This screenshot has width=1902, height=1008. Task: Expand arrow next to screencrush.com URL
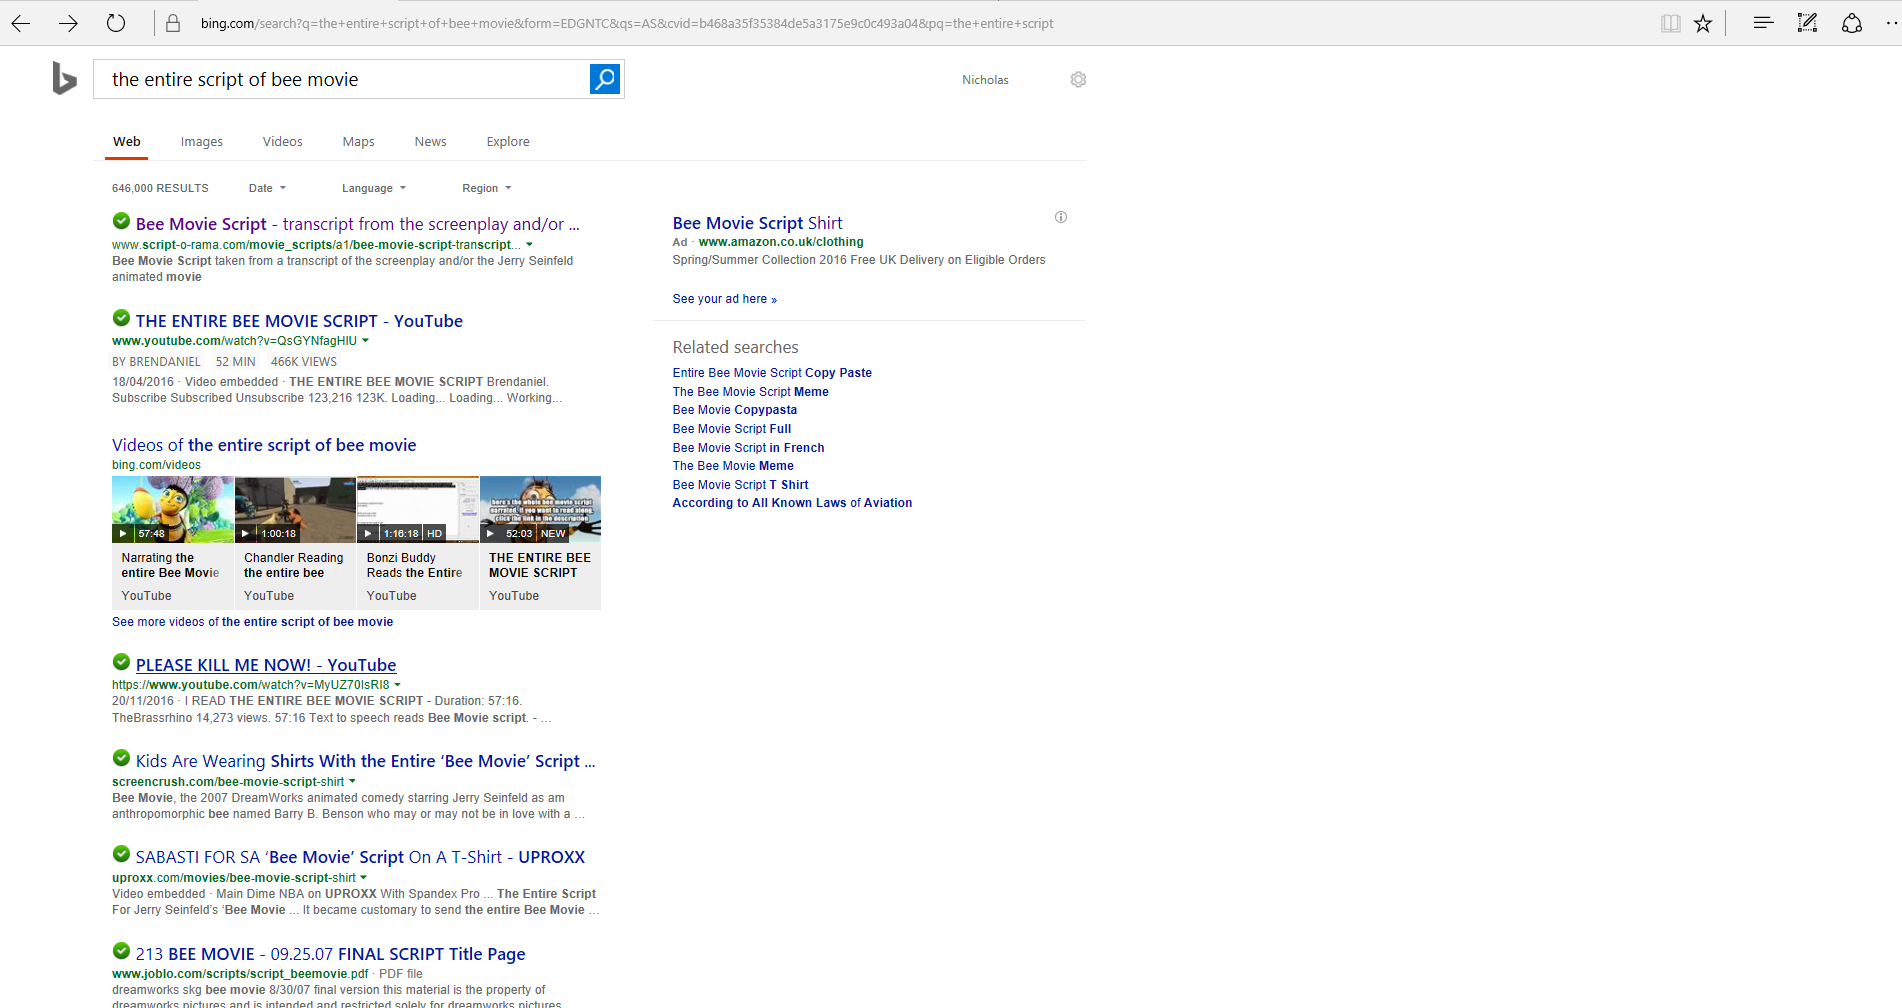352,782
